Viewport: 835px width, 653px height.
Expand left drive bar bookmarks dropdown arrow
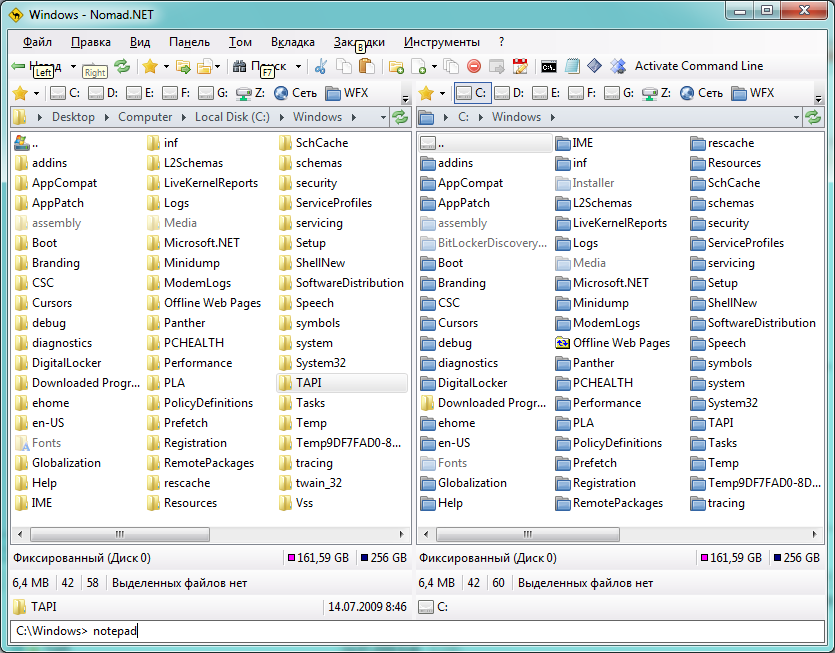(36, 94)
